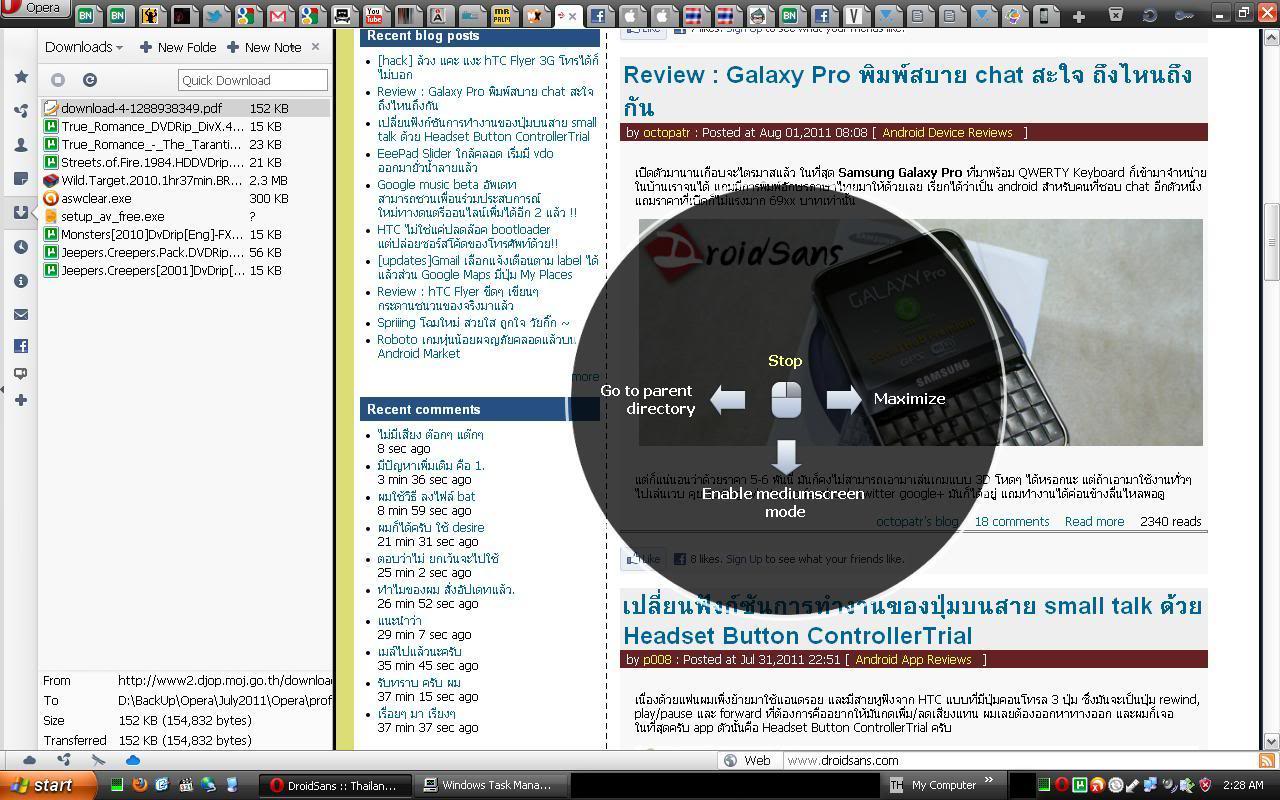Click the Opera Turbo status icon

(98, 760)
